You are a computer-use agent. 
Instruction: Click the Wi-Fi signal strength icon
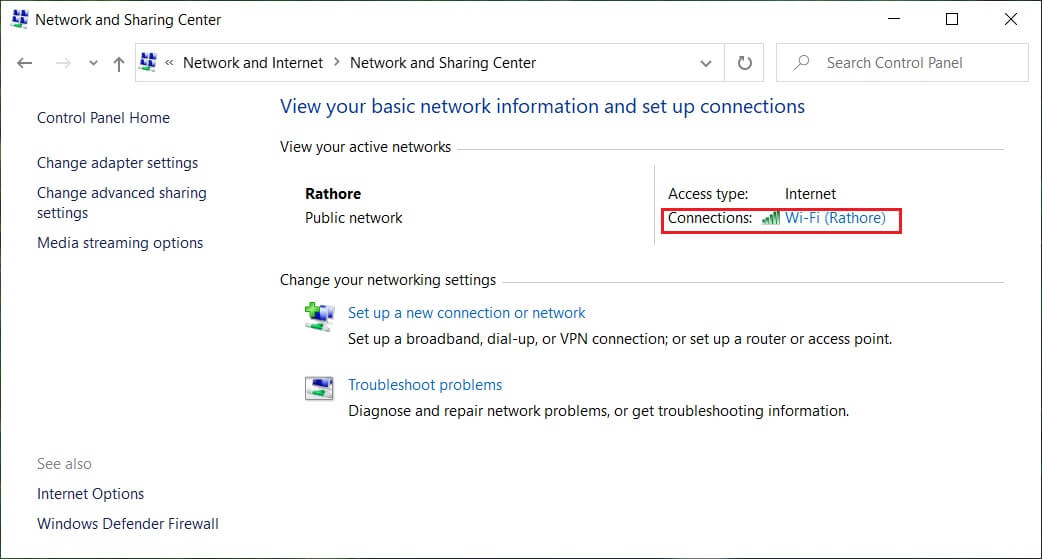click(771, 217)
